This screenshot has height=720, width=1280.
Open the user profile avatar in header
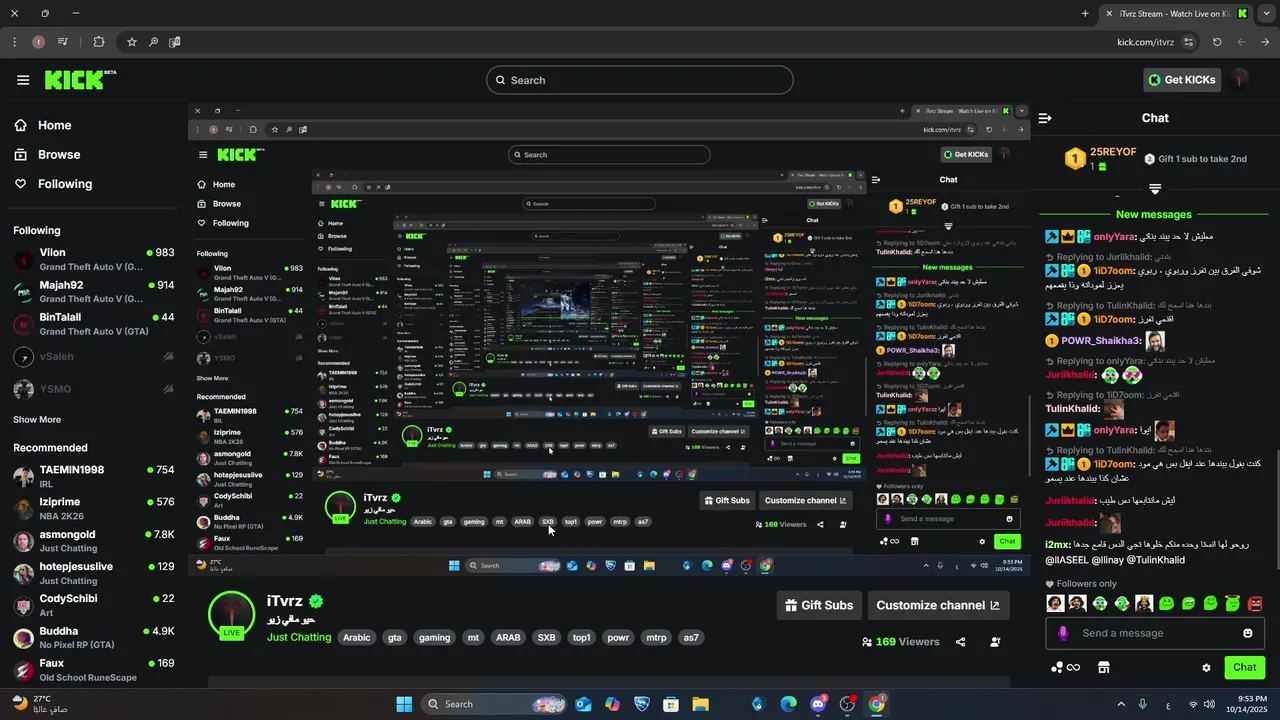click(x=1240, y=79)
